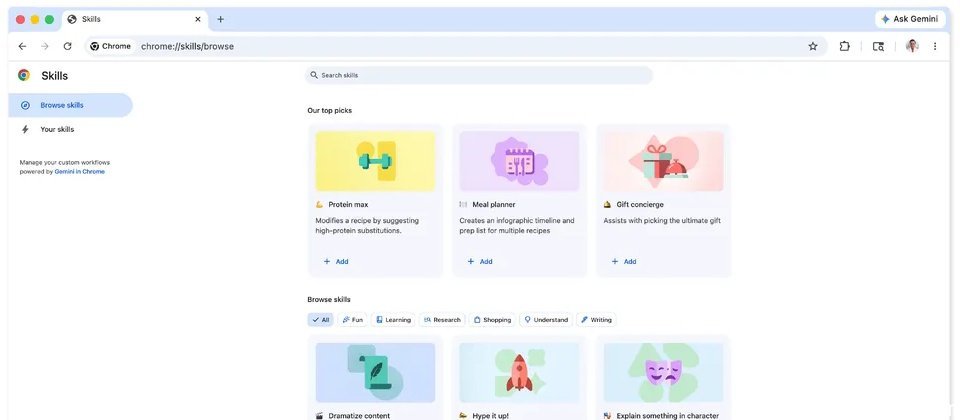The height and width of the screenshot is (420, 960).
Task: Click the profile avatar icon
Action: (x=912, y=46)
